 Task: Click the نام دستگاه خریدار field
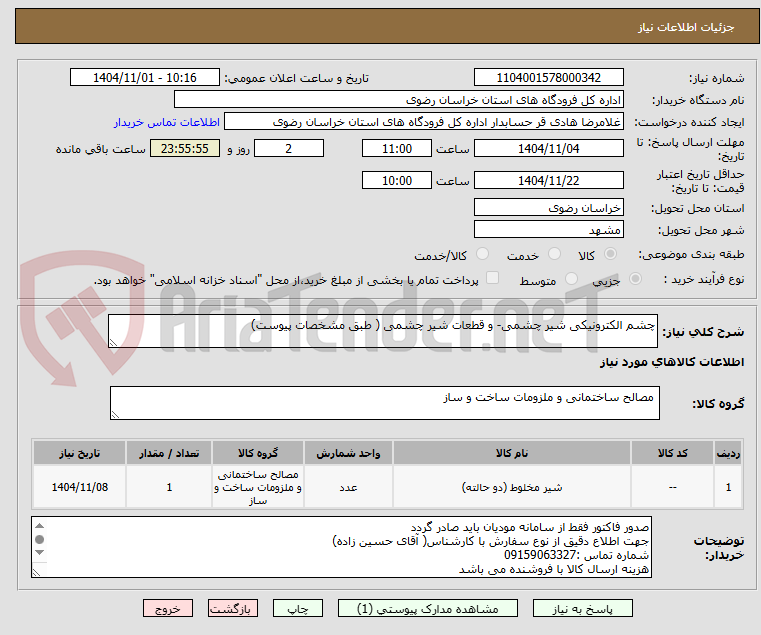pyautogui.click(x=398, y=100)
